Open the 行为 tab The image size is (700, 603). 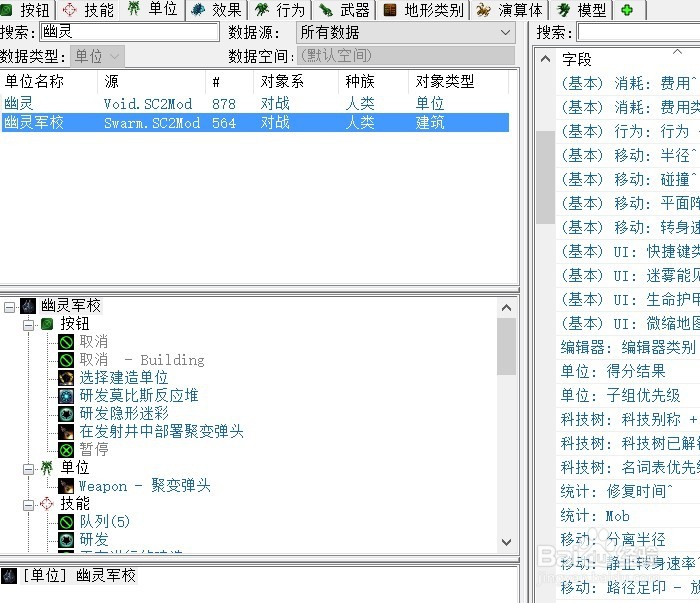280,10
